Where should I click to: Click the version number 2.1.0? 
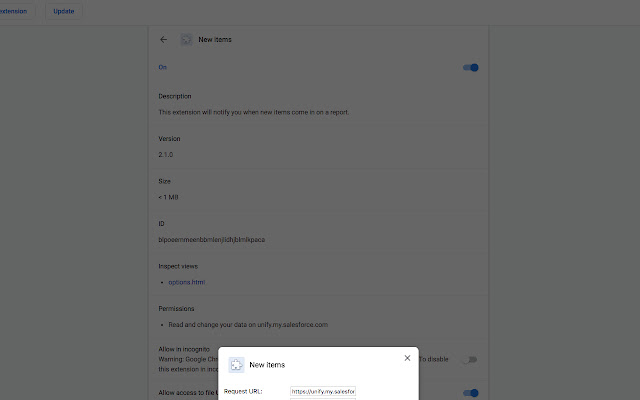pos(166,155)
